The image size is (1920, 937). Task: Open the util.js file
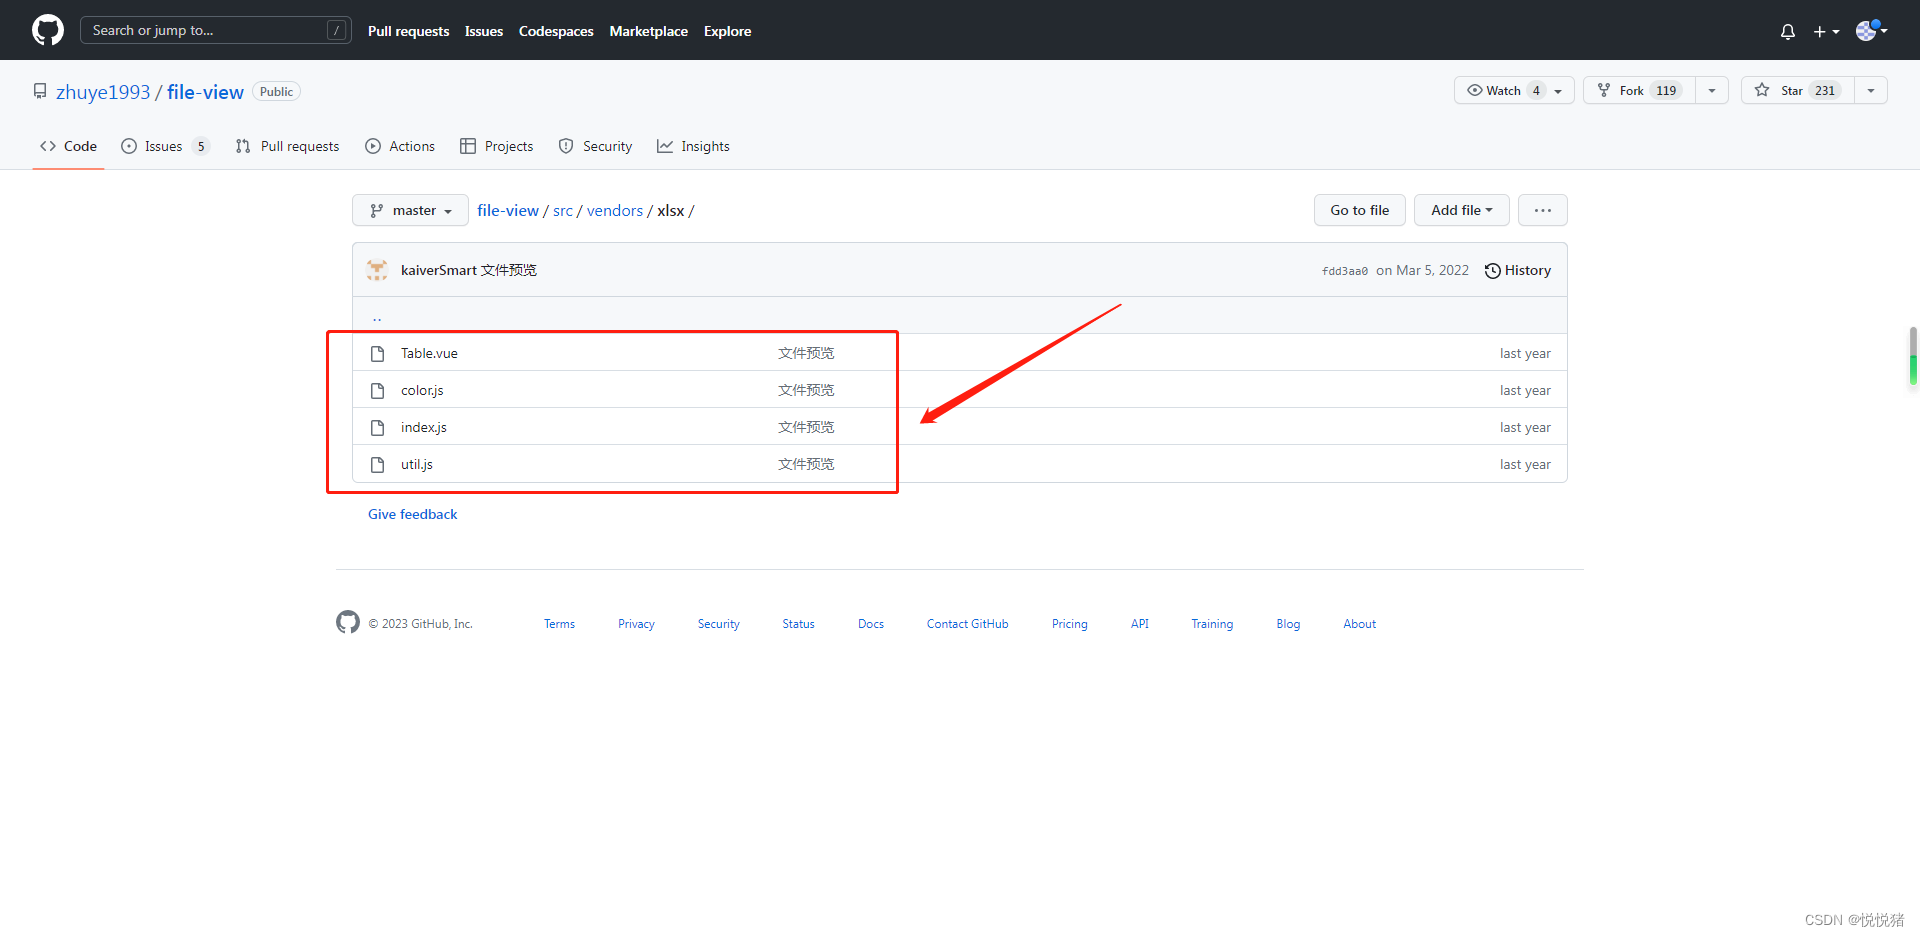click(x=417, y=464)
